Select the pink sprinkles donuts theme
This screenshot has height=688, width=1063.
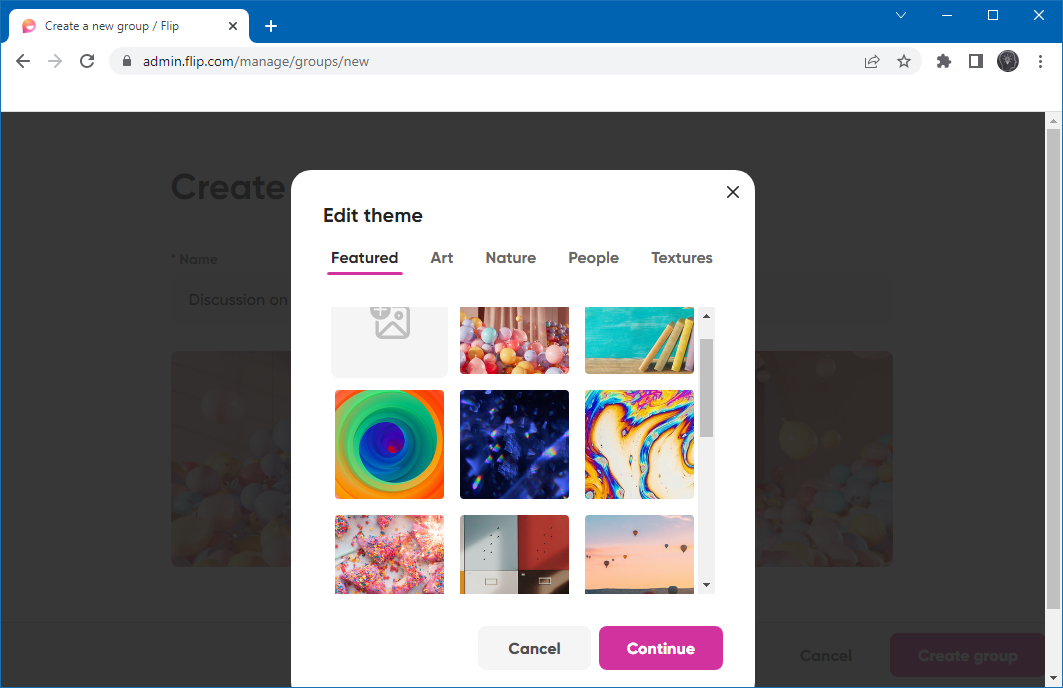pyautogui.click(x=389, y=554)
